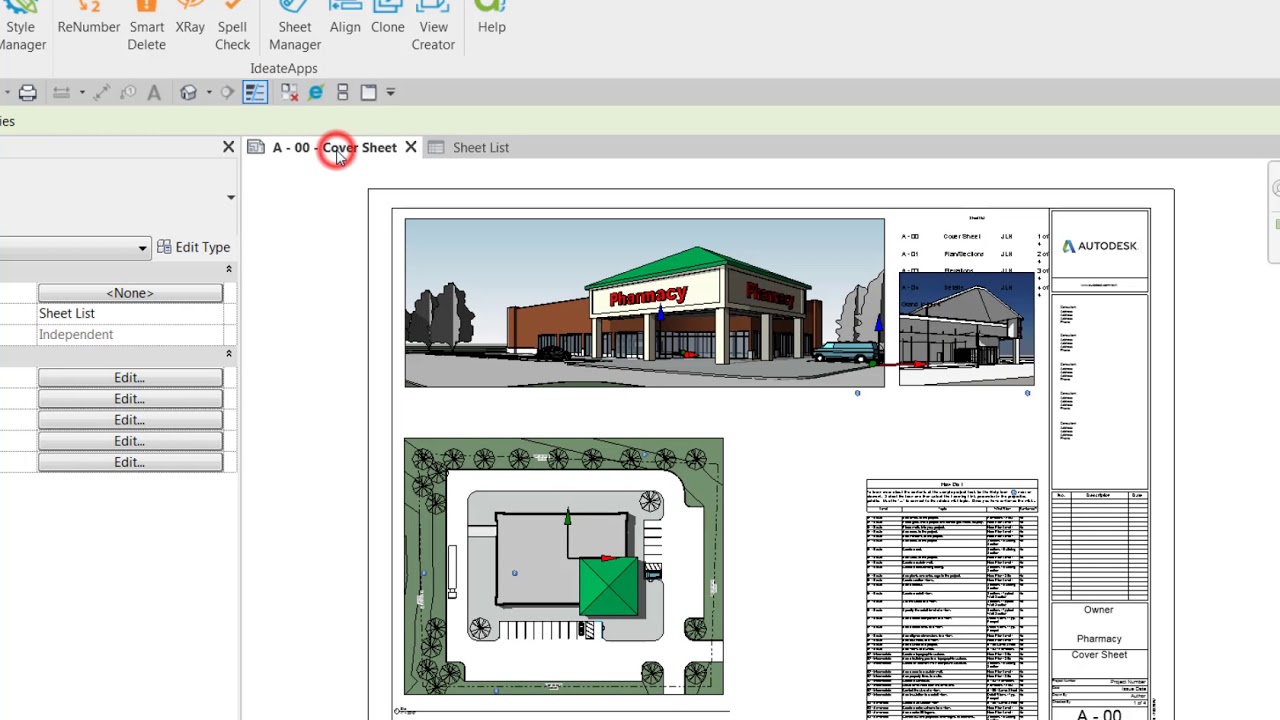Click the Cover Sheet name in title block
This screenshot has height=720, width=1280.
click(1099, 654)
